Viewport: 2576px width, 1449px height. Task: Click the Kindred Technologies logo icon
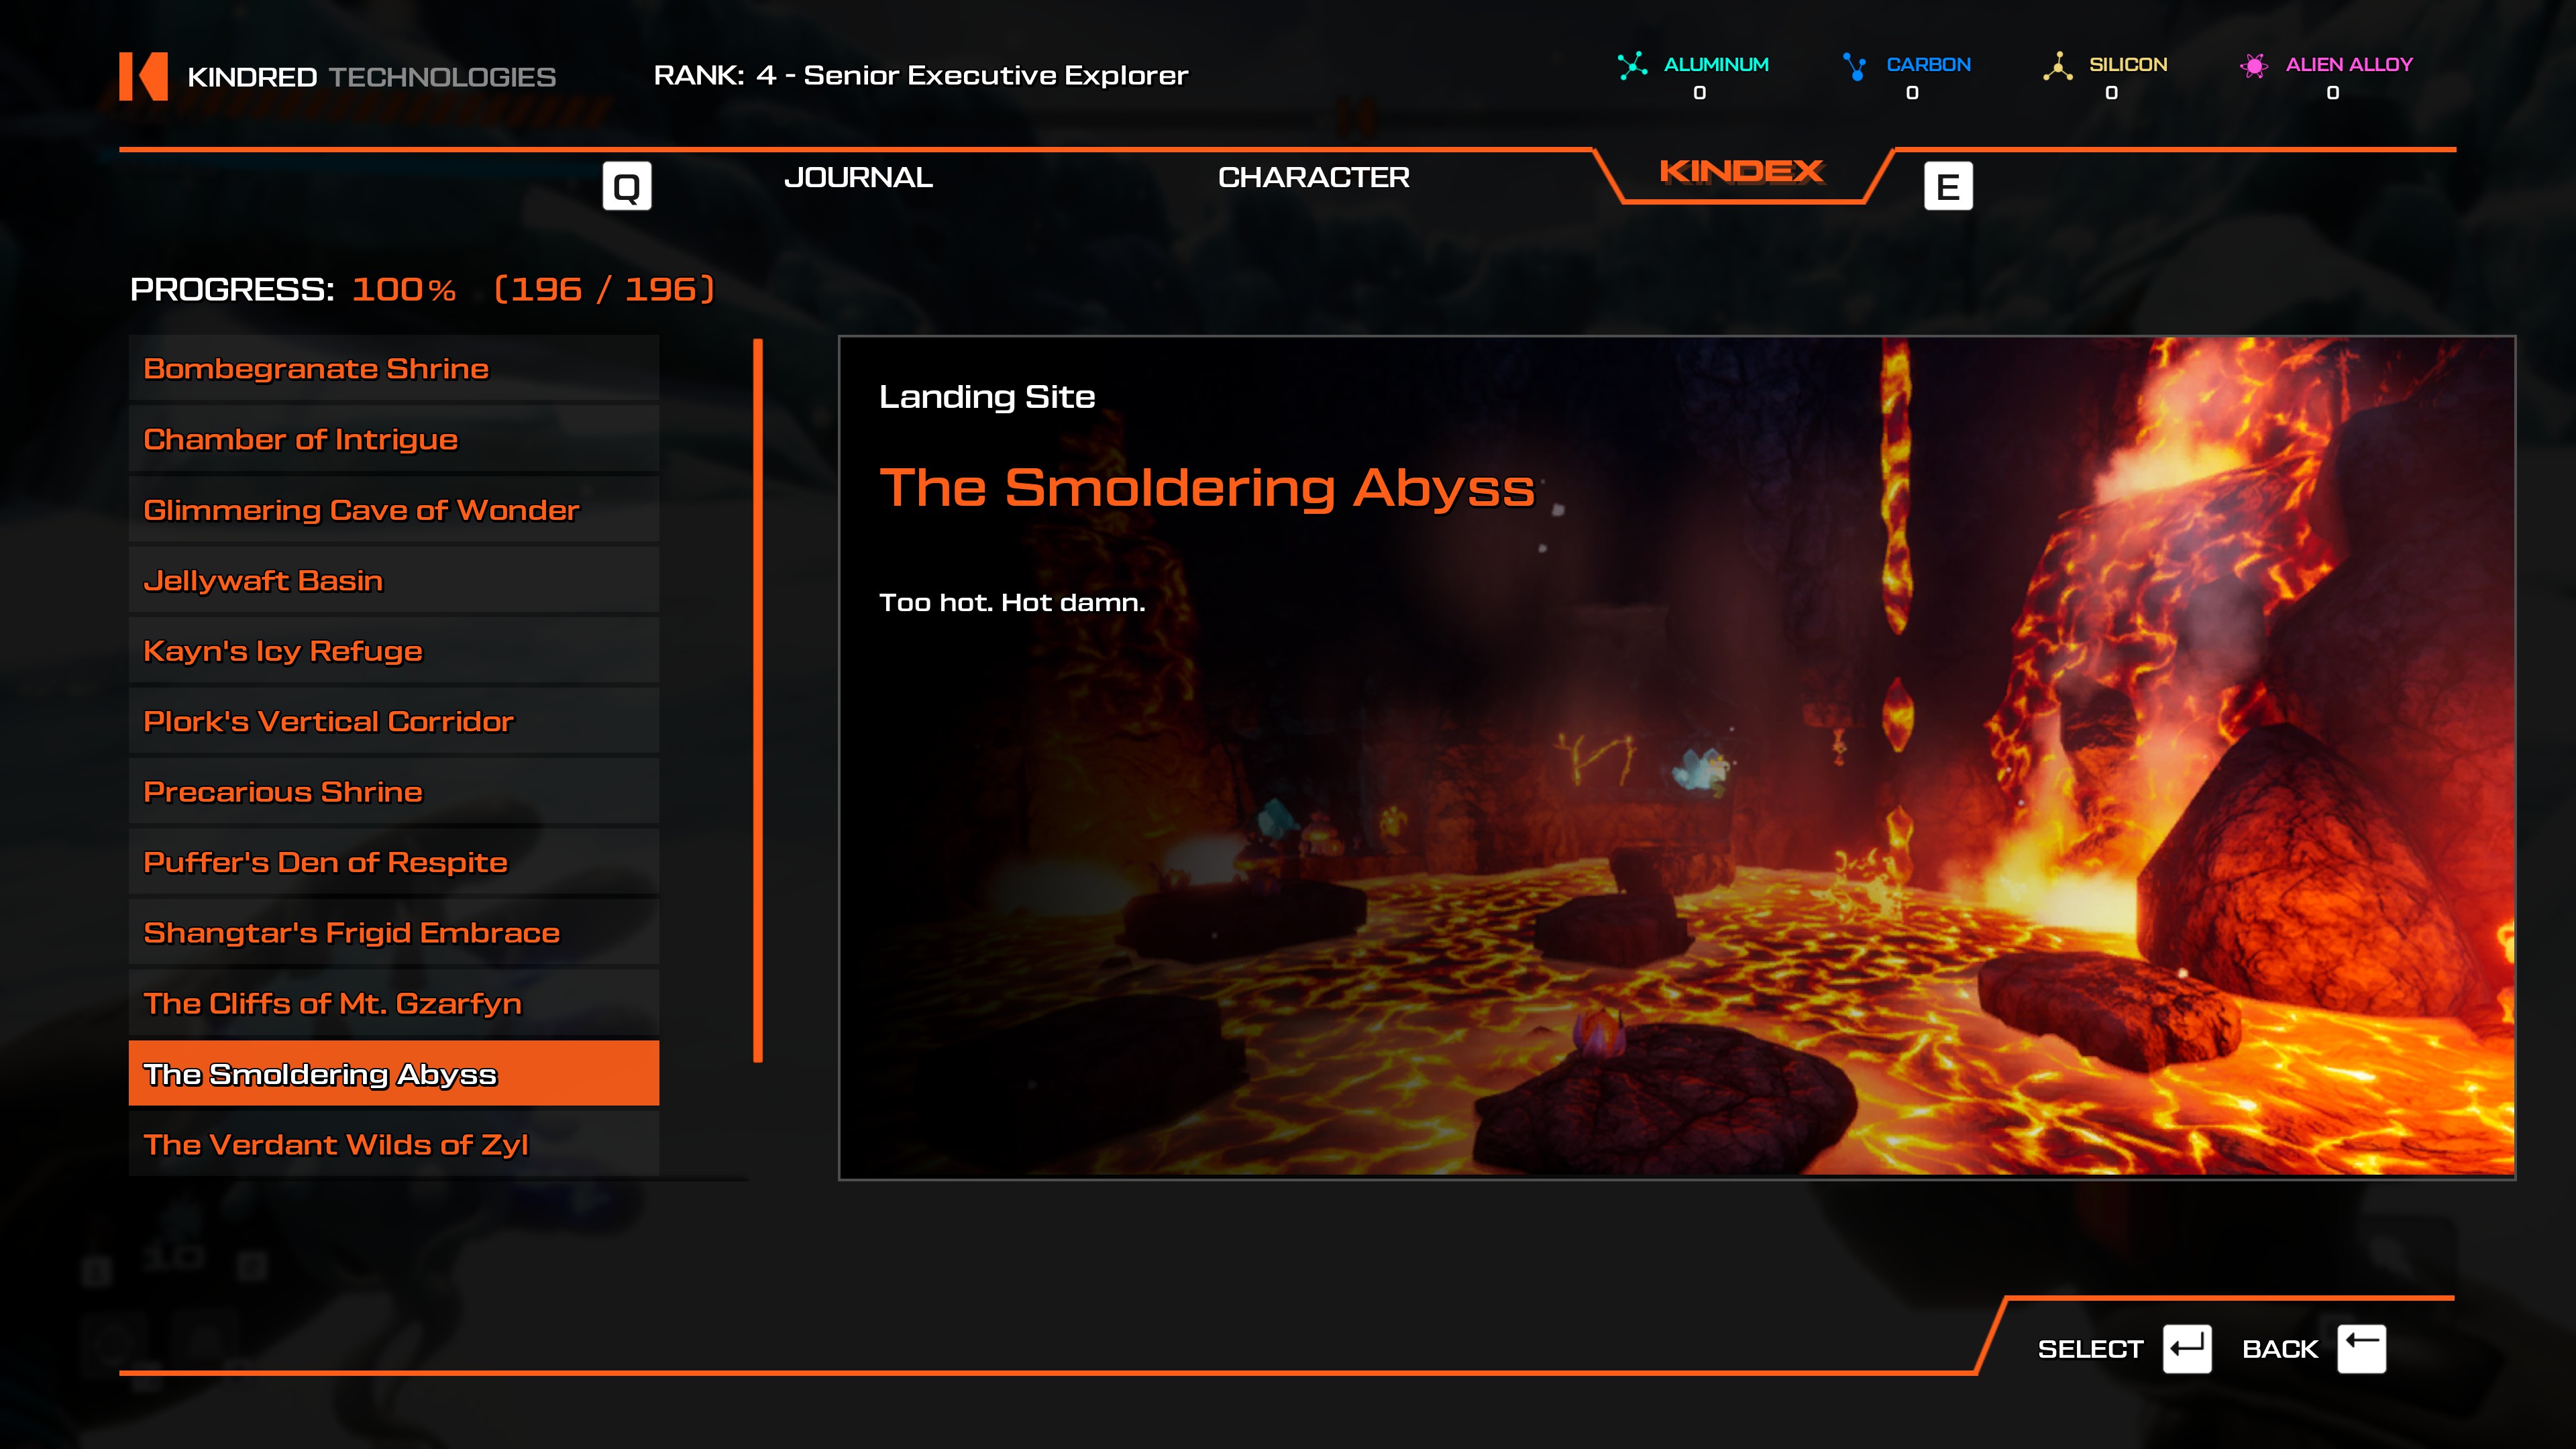coord(143,76)
